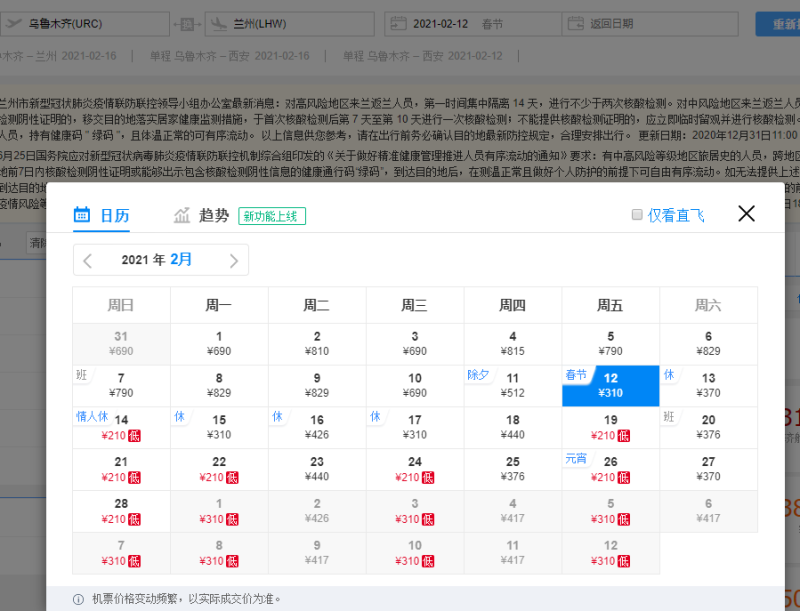Viewport: 800px width, 611px height.
Task: Select February 26 元宵 date cell
Action: [610, 469]
